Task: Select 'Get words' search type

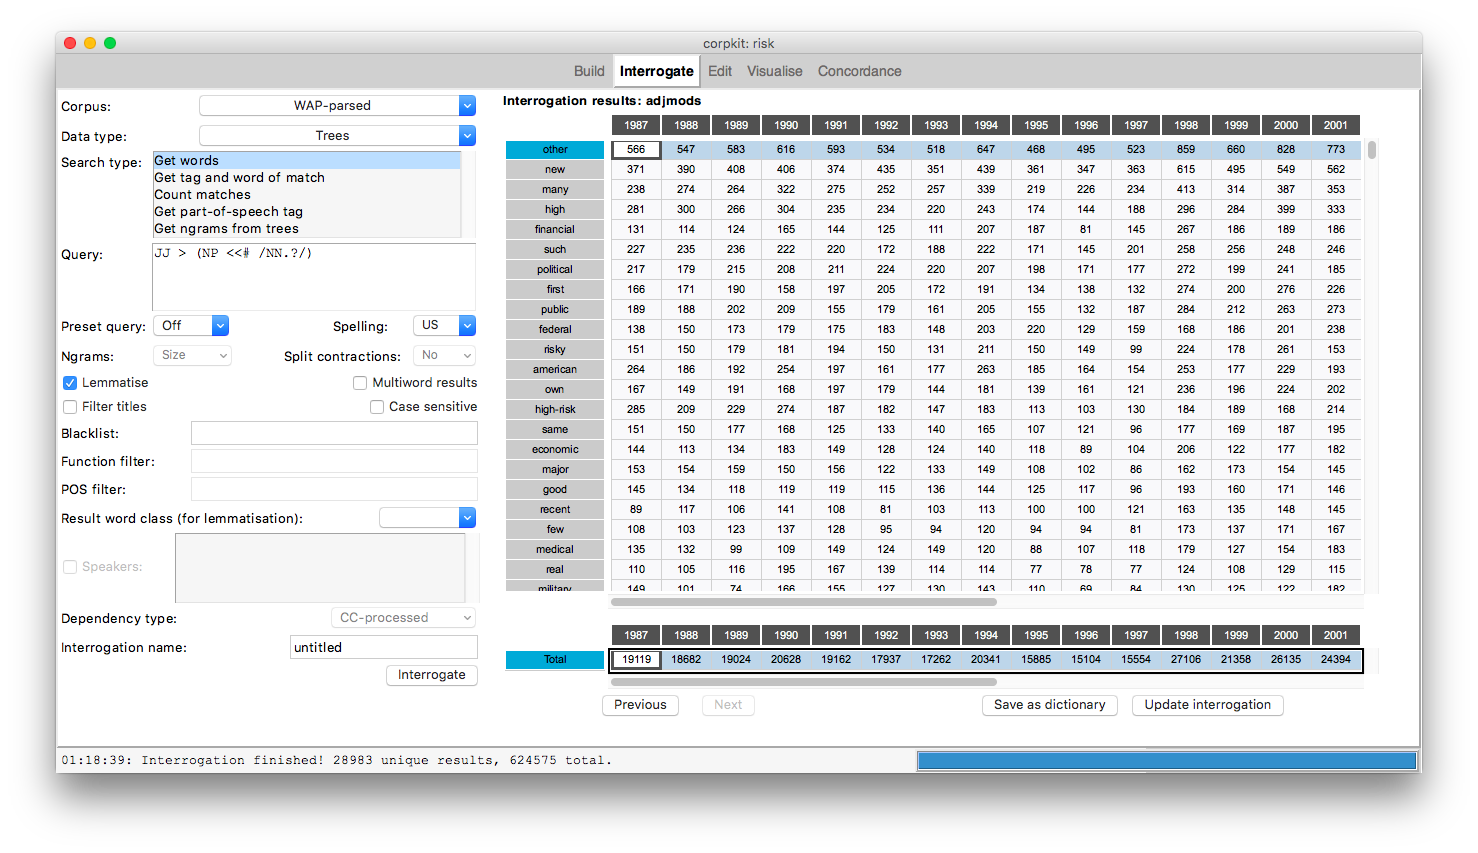Action: [306, 160]
